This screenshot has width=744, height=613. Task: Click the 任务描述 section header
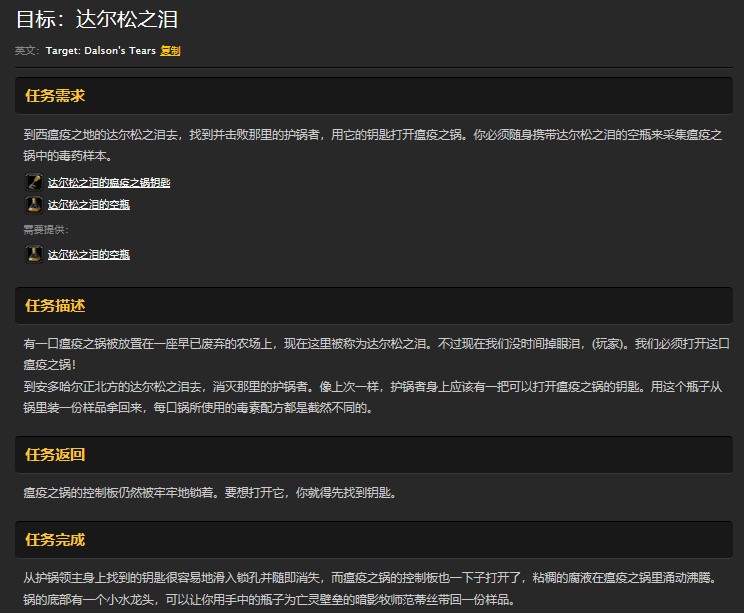(x=55, y=305)
